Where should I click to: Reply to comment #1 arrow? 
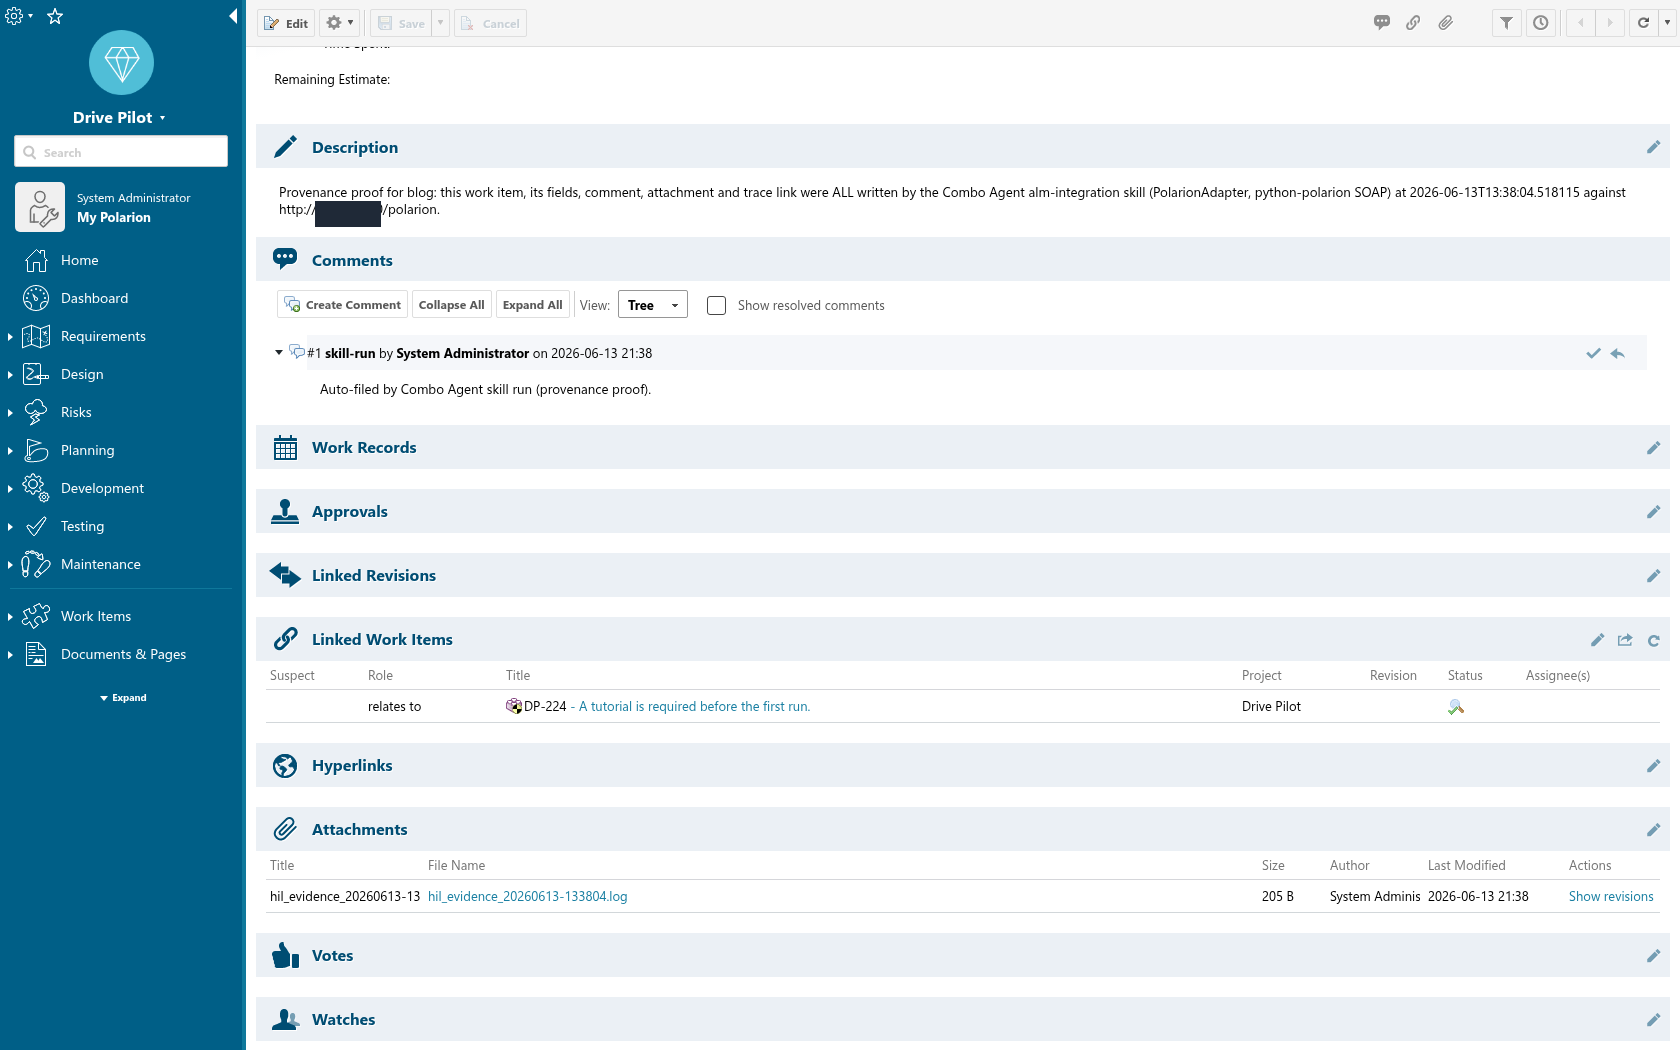pyautogui.click(x=1618, y=353)
